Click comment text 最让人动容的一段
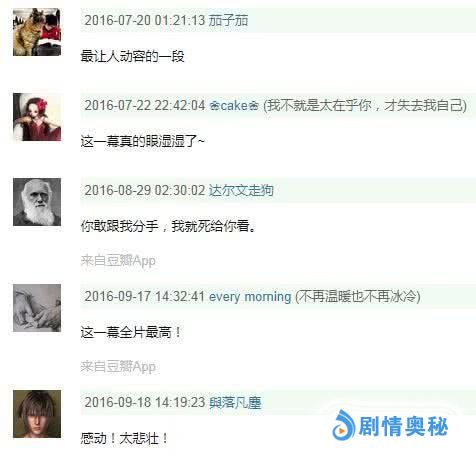476x456 pixels. tap(132, 56)
